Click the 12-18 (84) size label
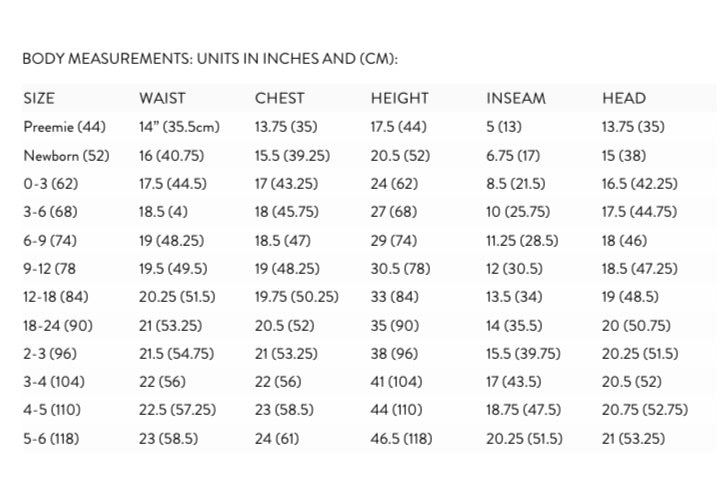Screen dimensions: 723x495 (x=57, y=297)
